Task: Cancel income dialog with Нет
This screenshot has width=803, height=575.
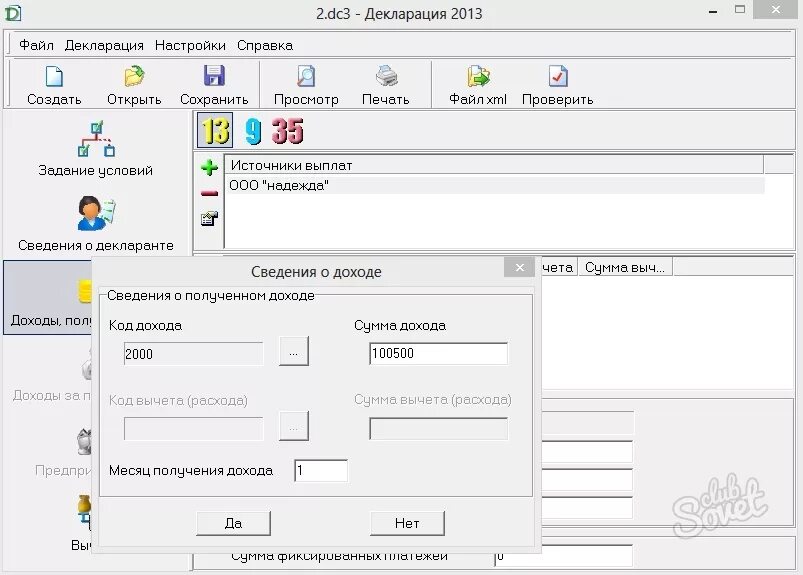Action: 407,523
